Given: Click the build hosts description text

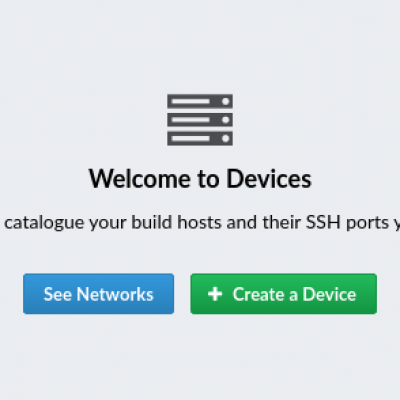Looking at the screenshot, I should pos(200,223).
